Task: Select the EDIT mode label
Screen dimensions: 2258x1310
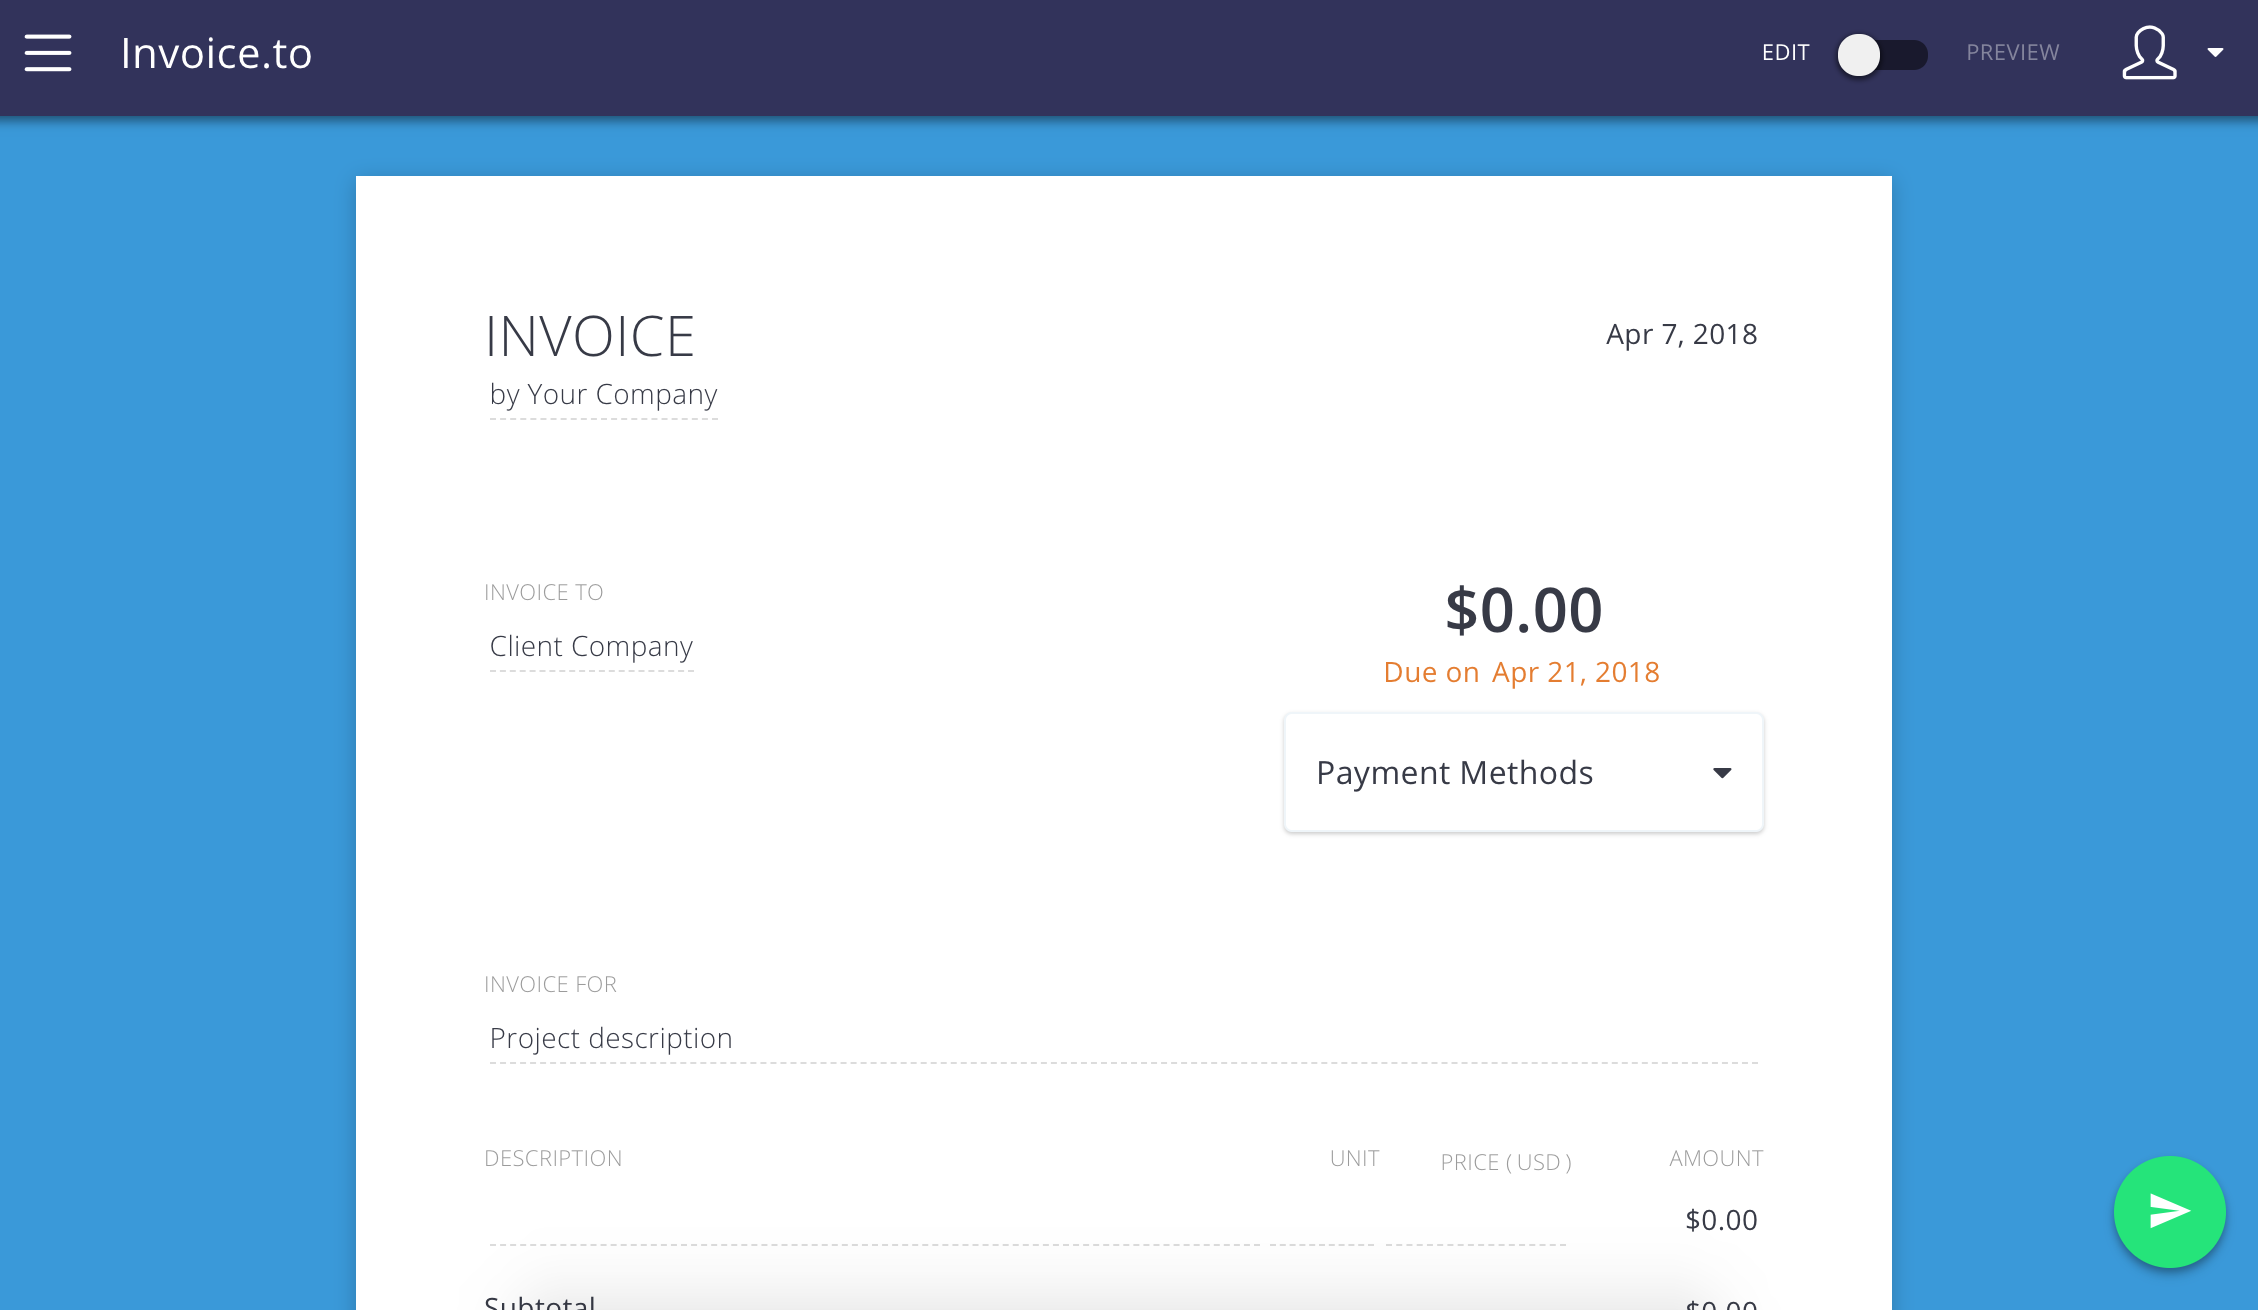Action: point(1785,53)
